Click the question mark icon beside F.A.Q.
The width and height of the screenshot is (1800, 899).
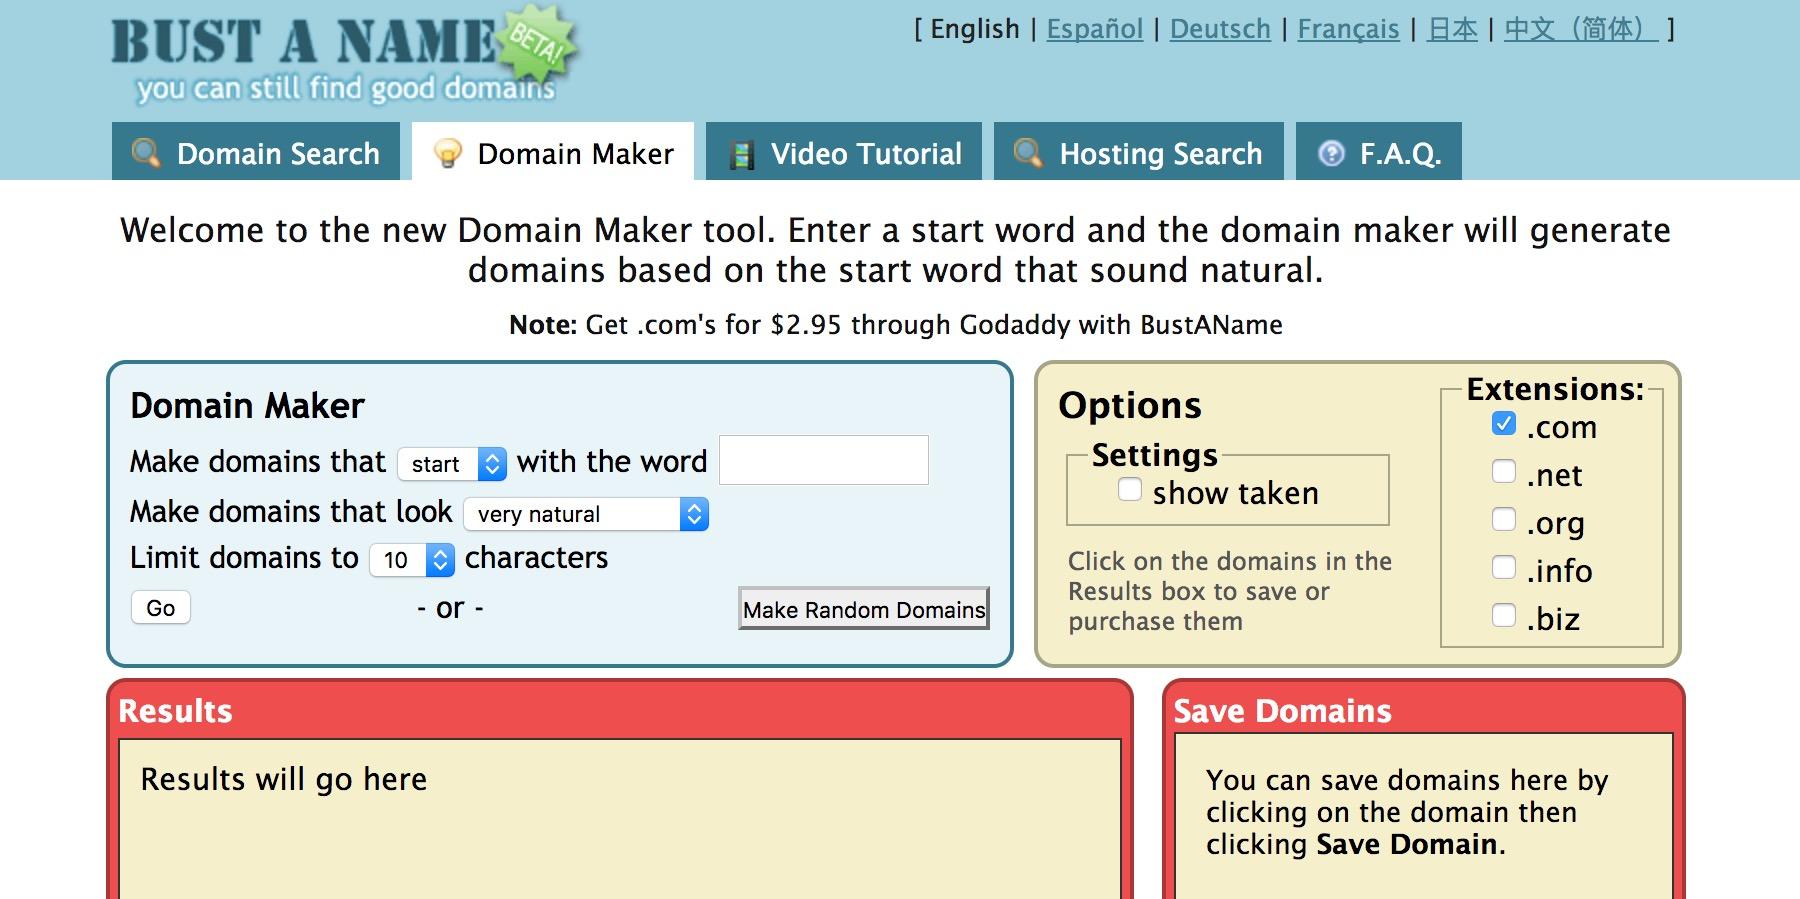click(x=1331, y=153)
